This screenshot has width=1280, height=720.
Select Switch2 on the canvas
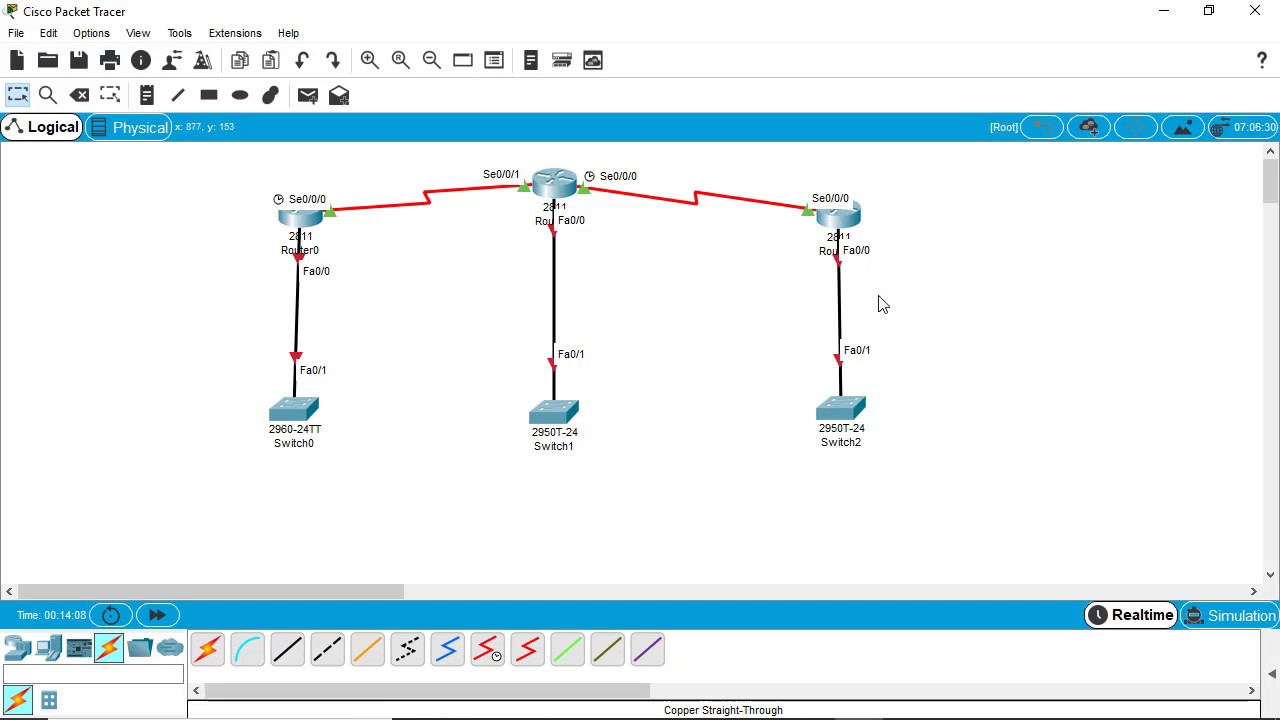(x=841, y=408)
